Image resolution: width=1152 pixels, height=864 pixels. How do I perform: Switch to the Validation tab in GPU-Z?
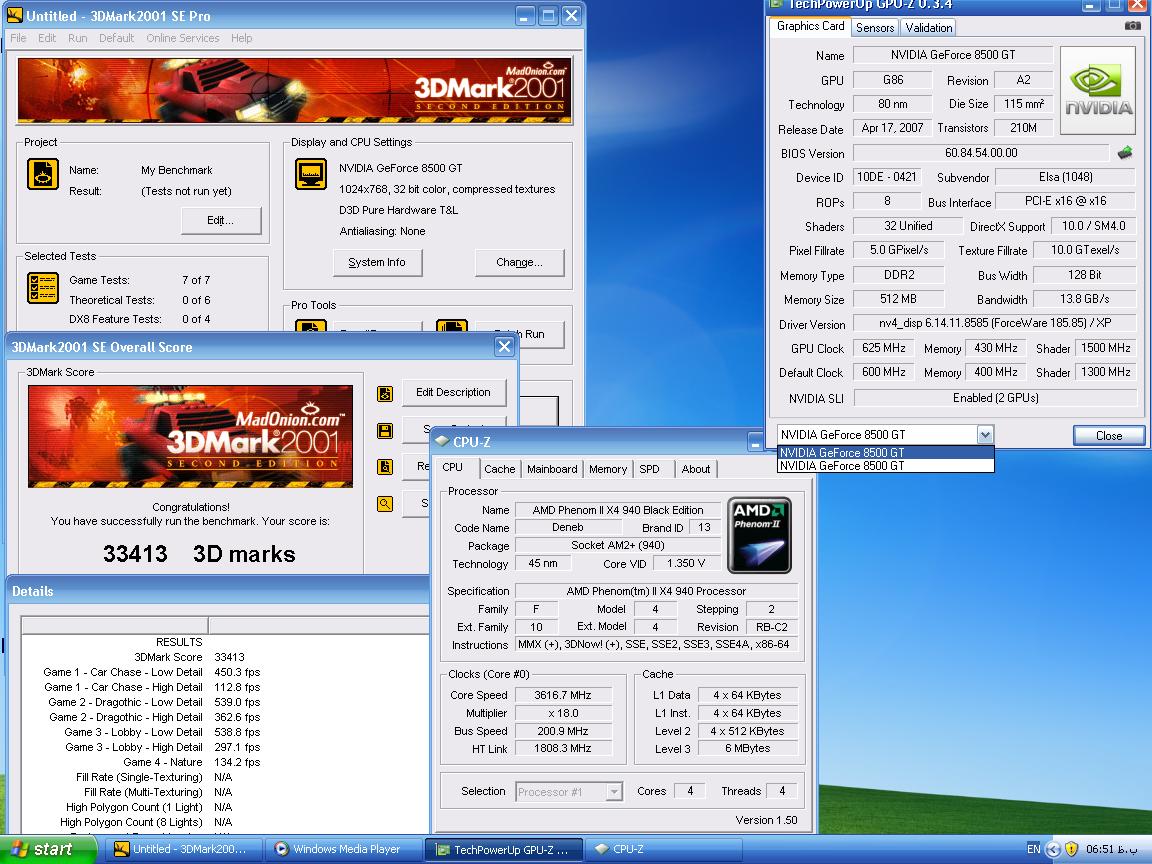click(929, 28)
